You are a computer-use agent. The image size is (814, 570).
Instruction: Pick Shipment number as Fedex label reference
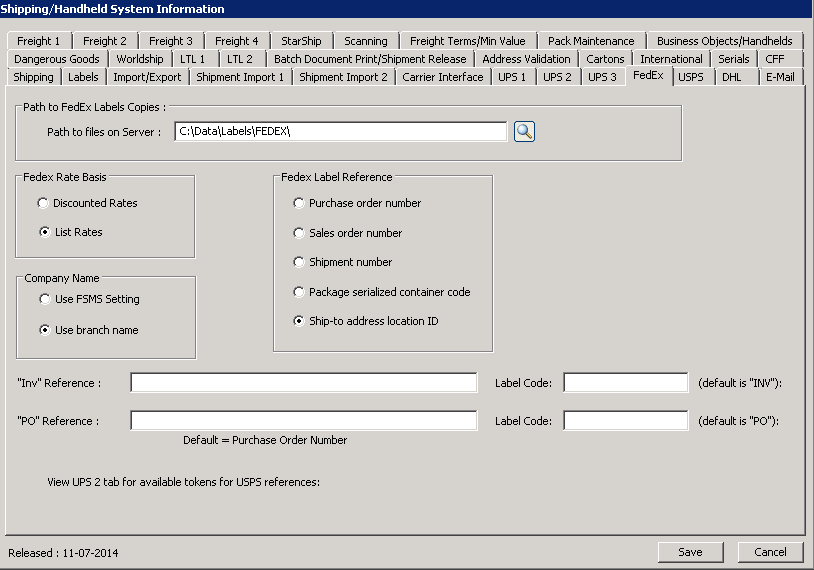pos(299,262)
